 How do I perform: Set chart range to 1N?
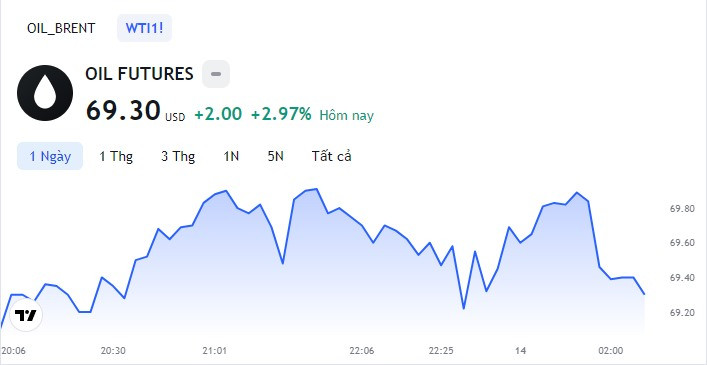click(x=231, y=156)
